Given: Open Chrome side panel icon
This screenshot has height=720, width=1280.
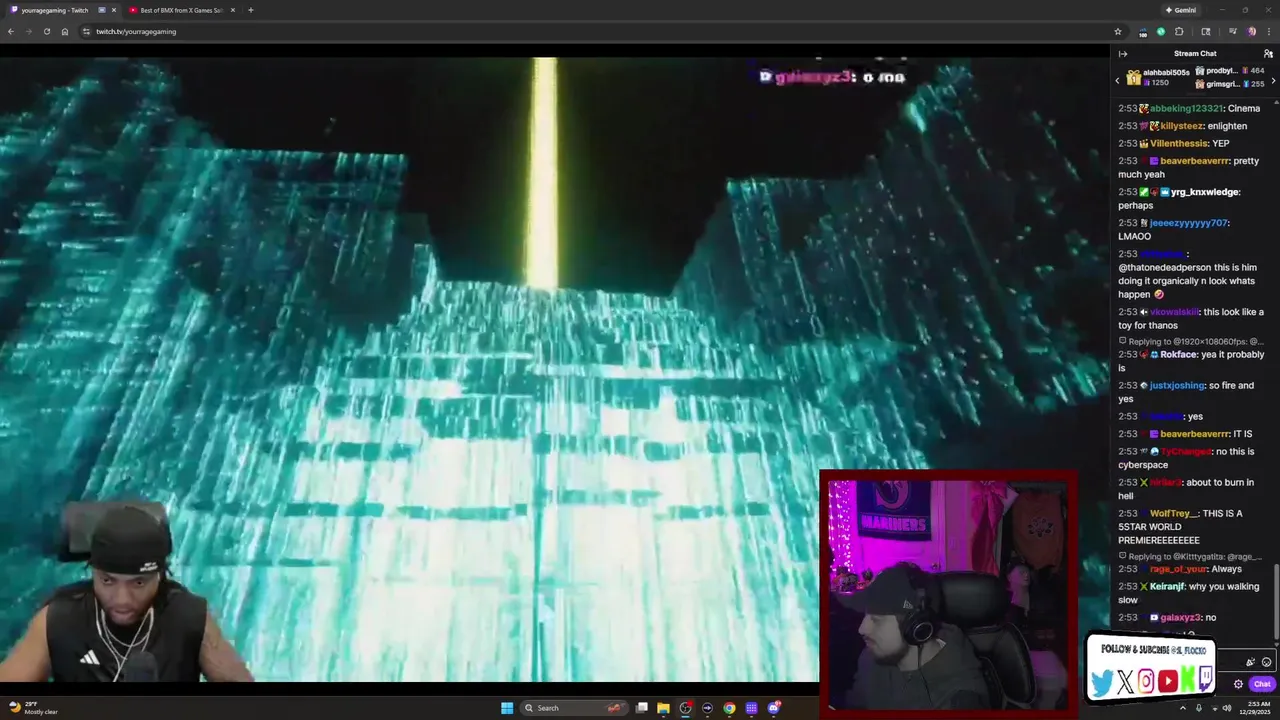Looking at the screenshot, I should [x=1205, y=31].
